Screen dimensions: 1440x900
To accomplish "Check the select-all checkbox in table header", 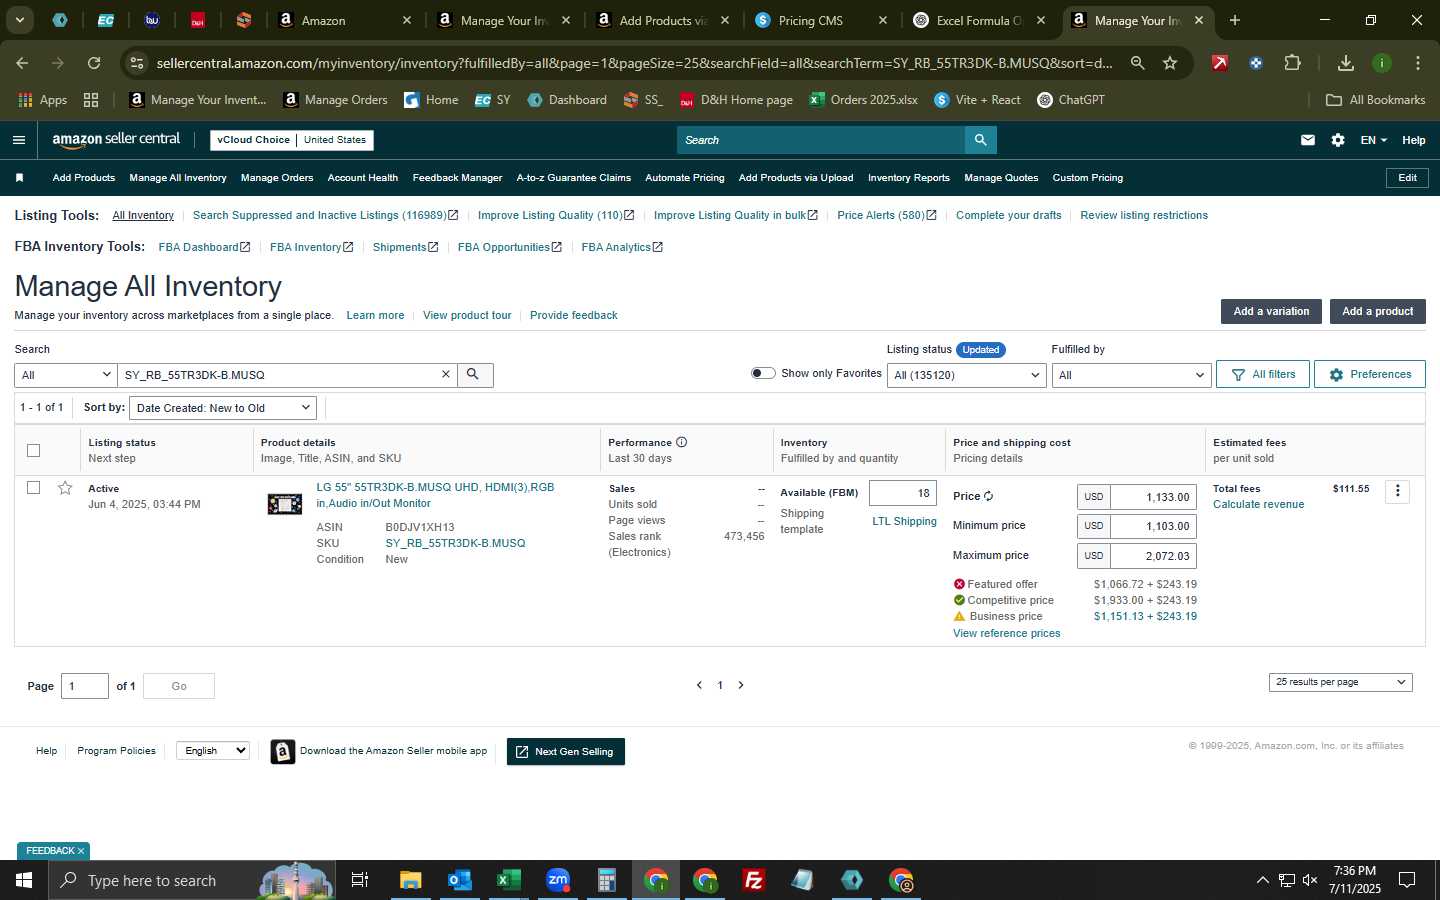I will [x=33, y=450].
